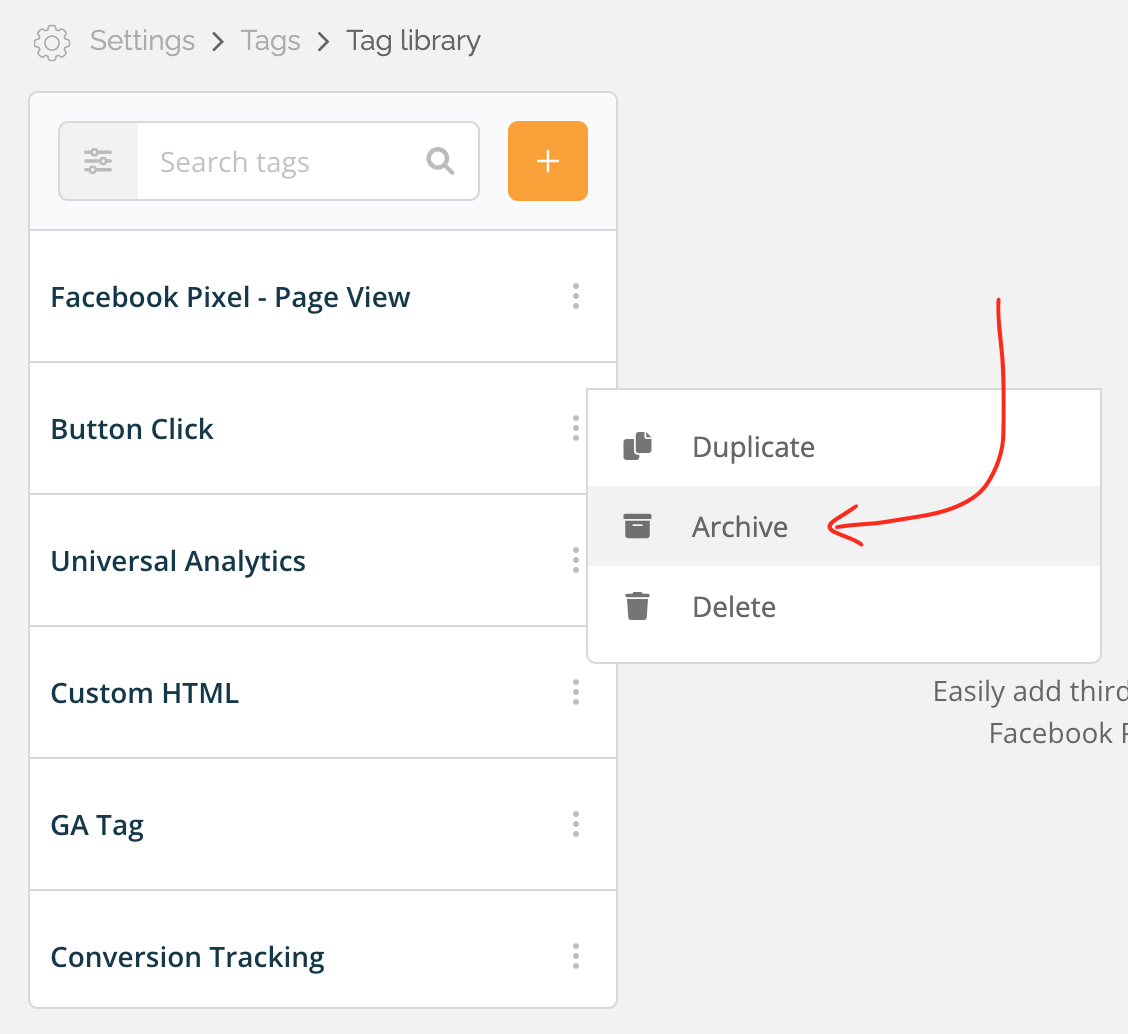Open three-dot menu for GA Tag
The image size is (1128, 1034).
[x=576, y=824]
